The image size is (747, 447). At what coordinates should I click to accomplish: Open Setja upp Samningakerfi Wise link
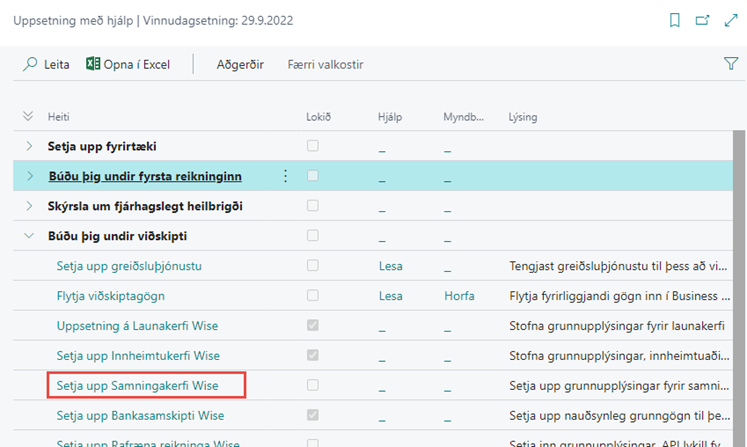click(x=137, y=385)
